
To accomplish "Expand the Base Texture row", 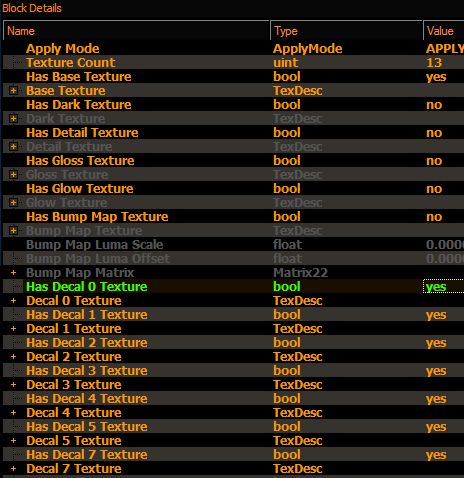I will tap(13, 91).
